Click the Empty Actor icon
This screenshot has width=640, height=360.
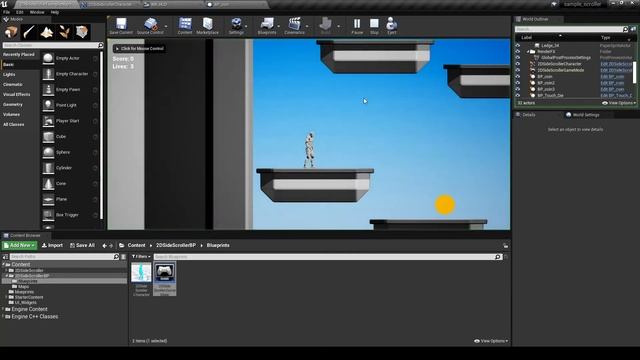(x=48, y=58)
